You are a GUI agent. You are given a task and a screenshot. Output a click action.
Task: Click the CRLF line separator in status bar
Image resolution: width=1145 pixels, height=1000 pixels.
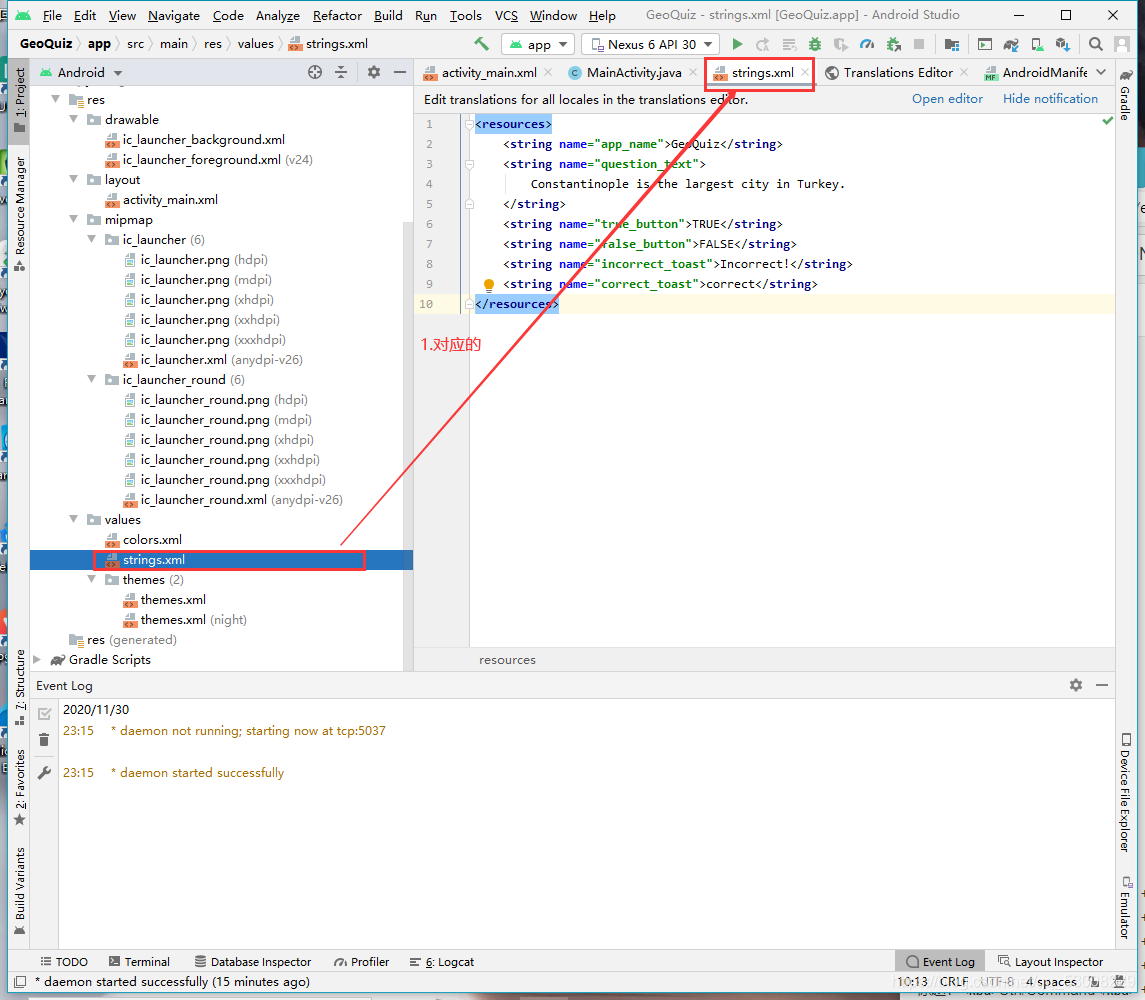pyautogui.click(x=954, y=982)
